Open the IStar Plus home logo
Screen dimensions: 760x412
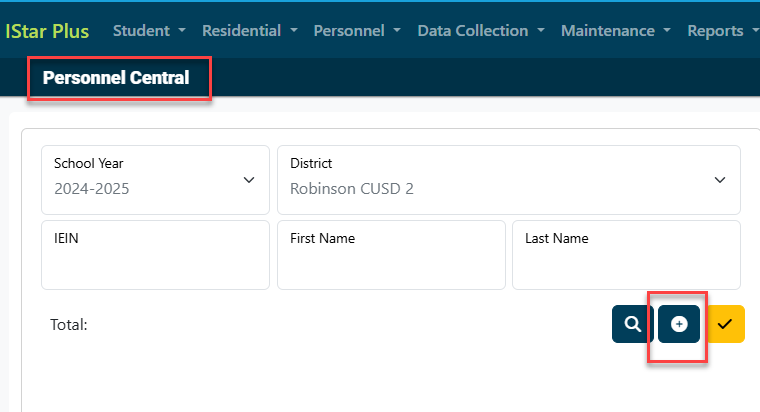pyautogui.click(x=47, y=31)
